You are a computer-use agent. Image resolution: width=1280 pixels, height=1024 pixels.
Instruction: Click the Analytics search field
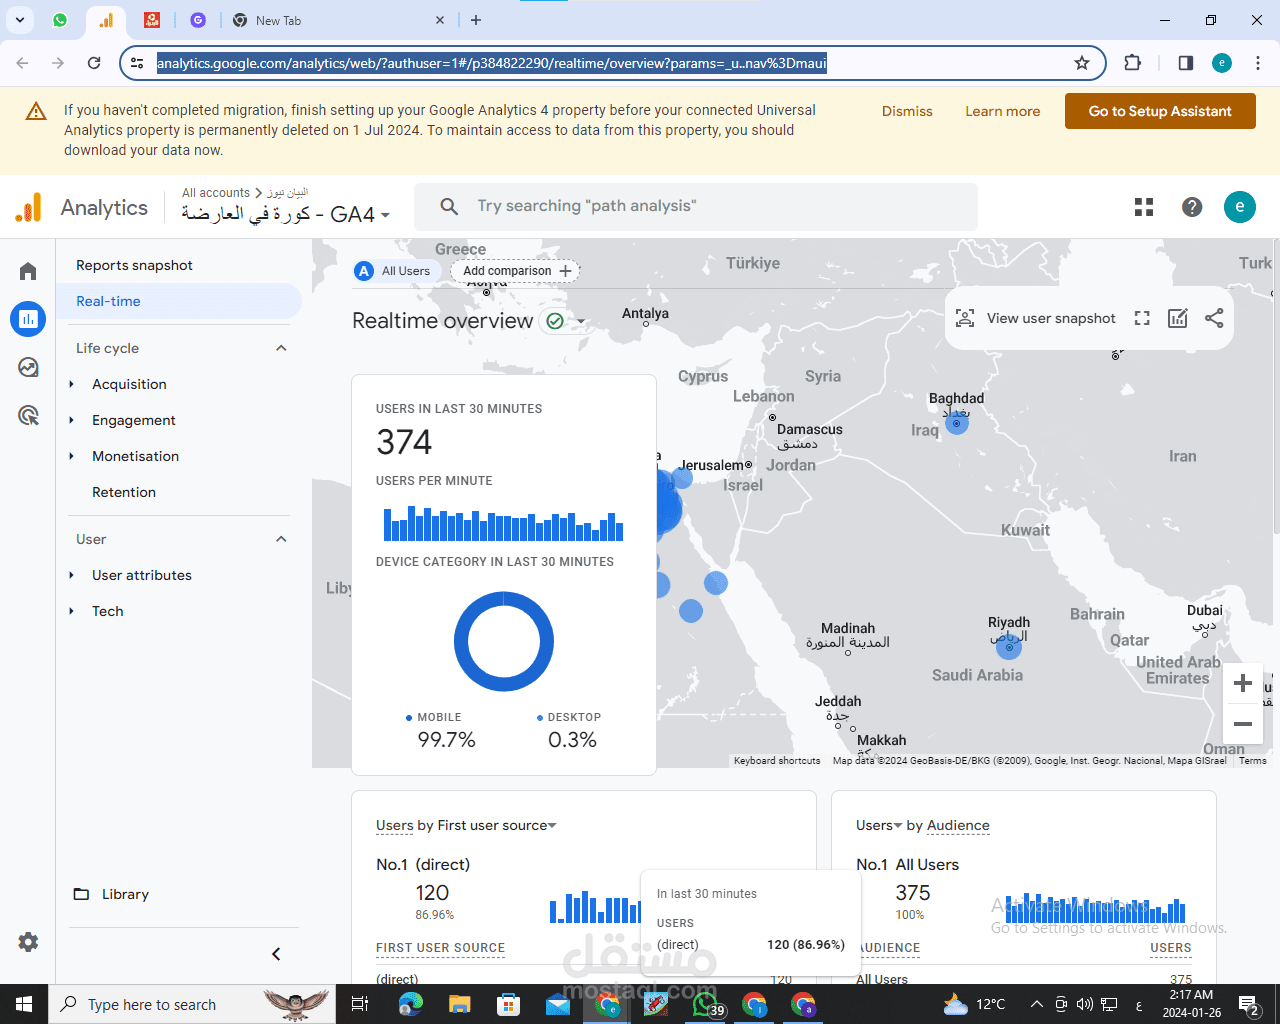(696, 206)
